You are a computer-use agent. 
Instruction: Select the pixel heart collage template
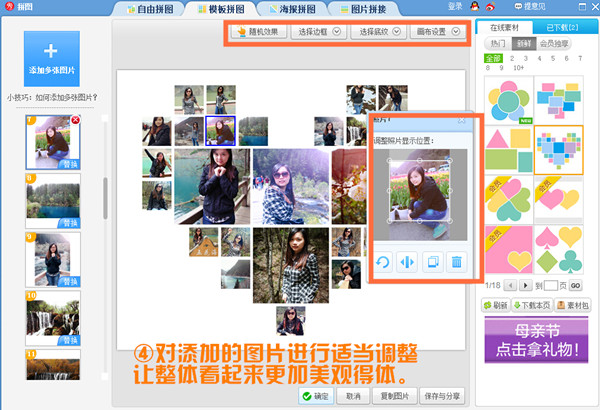tap(558, 150)
